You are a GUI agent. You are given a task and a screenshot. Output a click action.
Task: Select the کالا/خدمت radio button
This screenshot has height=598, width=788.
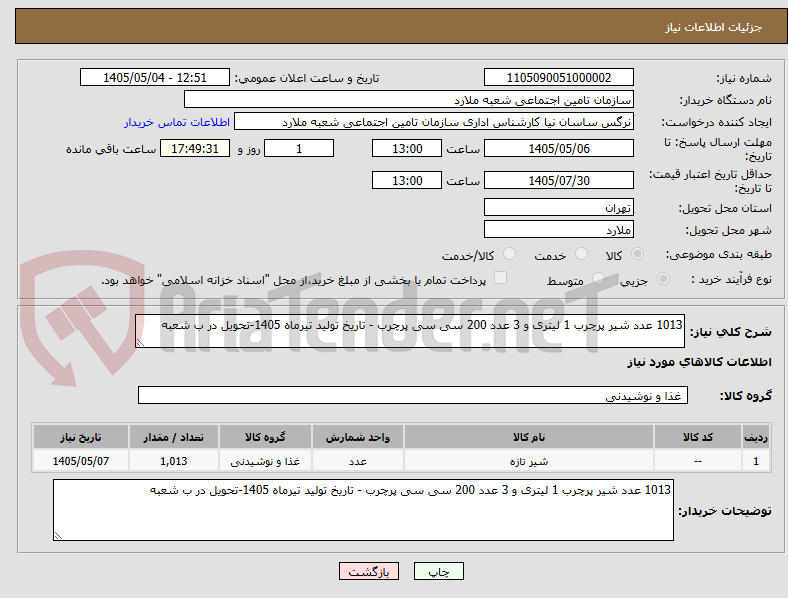(510, 254)
